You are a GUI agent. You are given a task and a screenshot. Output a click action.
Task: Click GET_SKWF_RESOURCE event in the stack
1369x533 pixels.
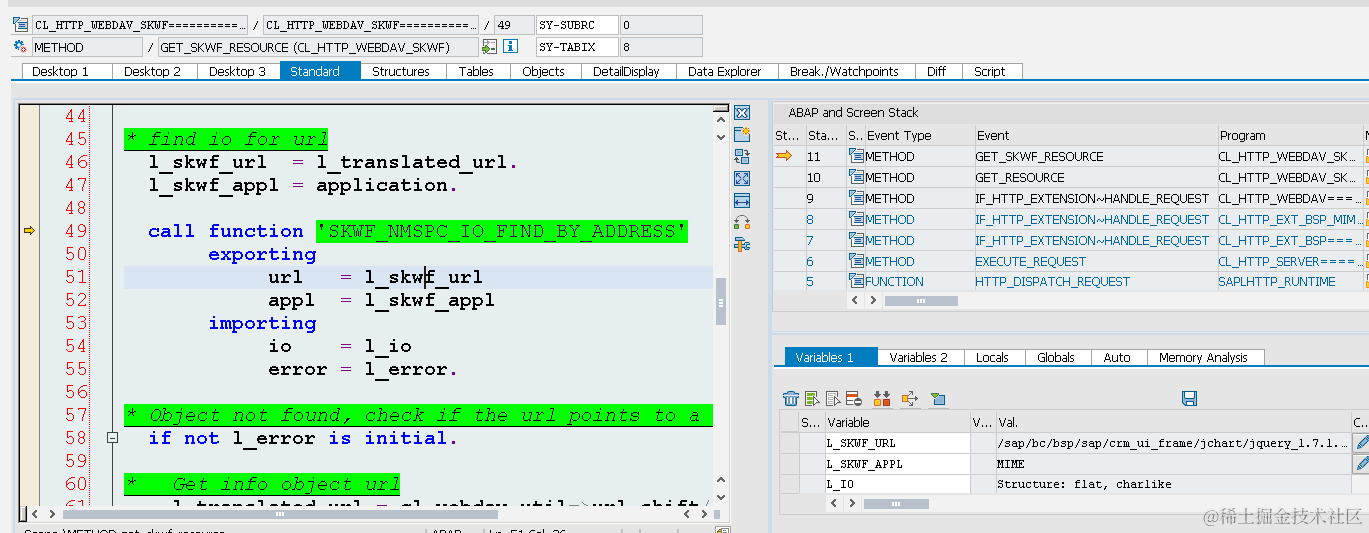click(x=1039, y=156)
